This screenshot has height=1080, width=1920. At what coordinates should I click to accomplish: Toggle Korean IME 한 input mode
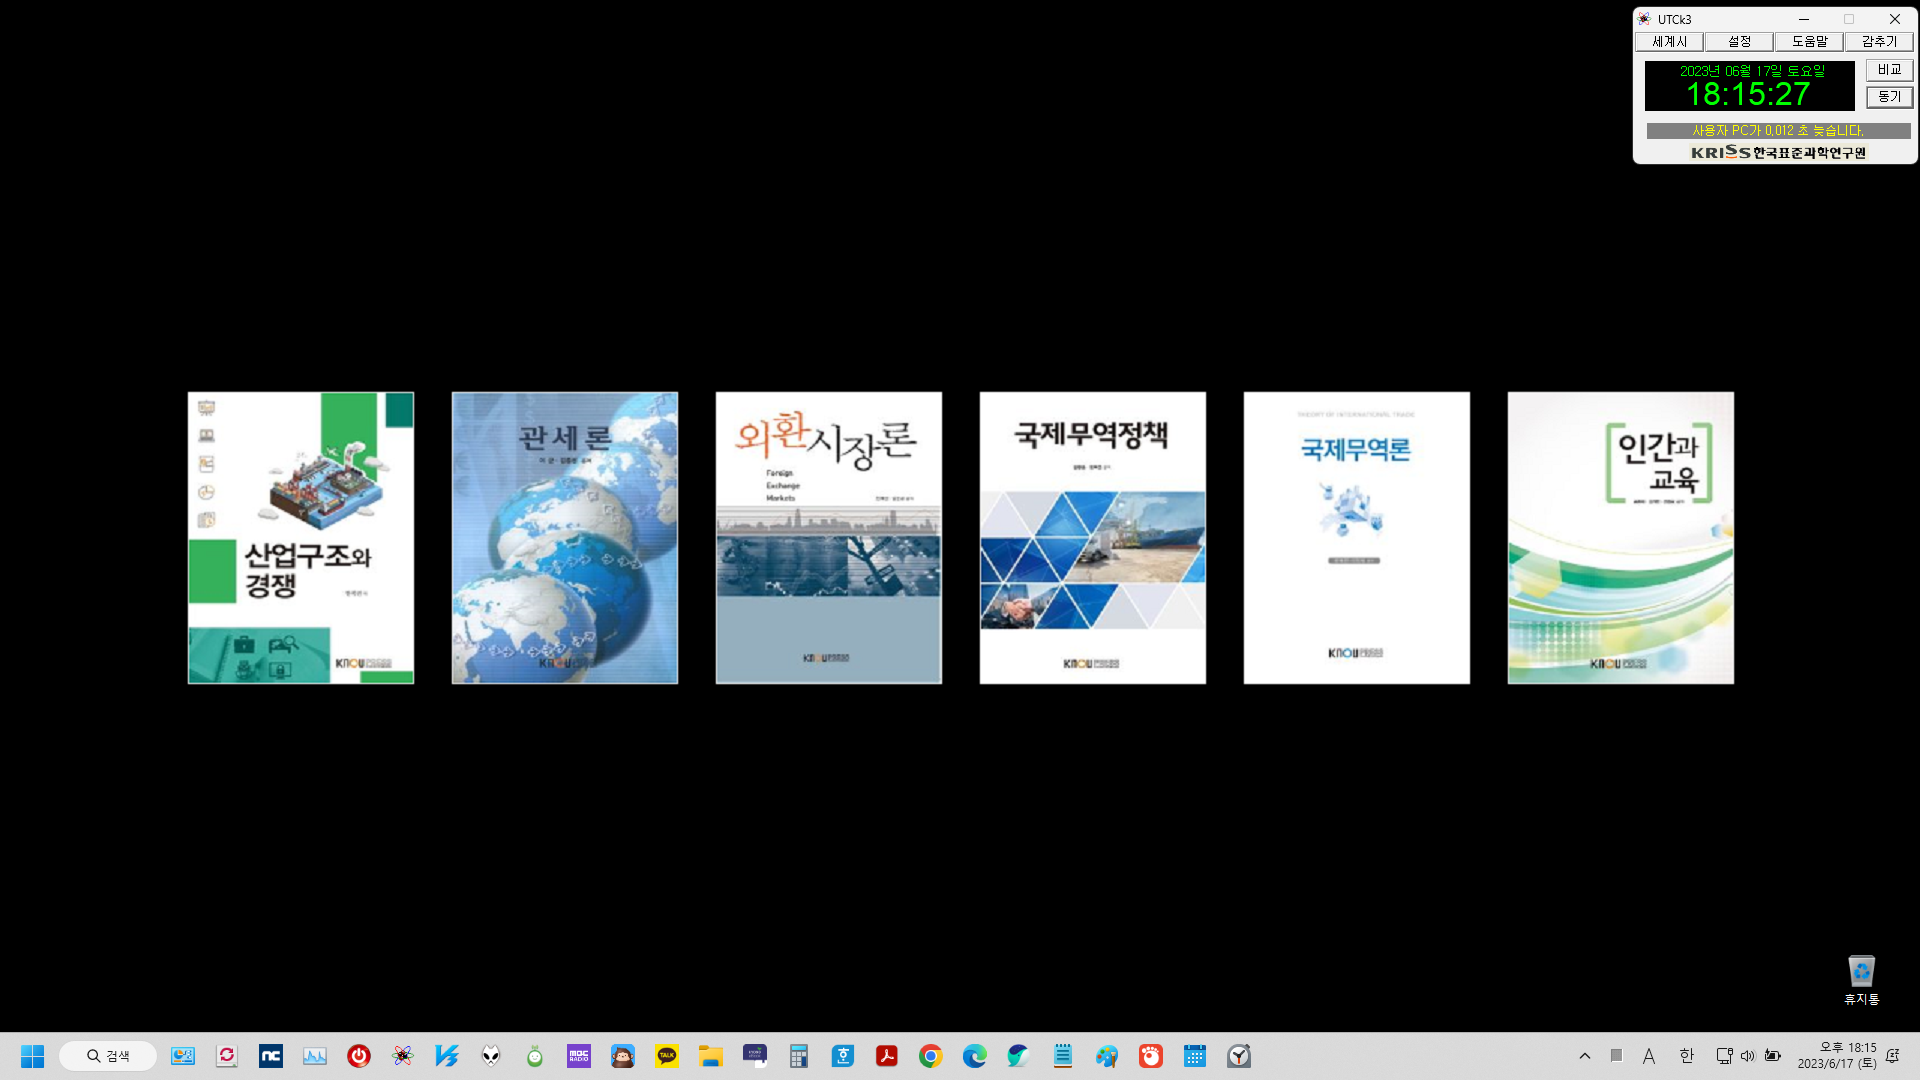coord(1687,1056)
